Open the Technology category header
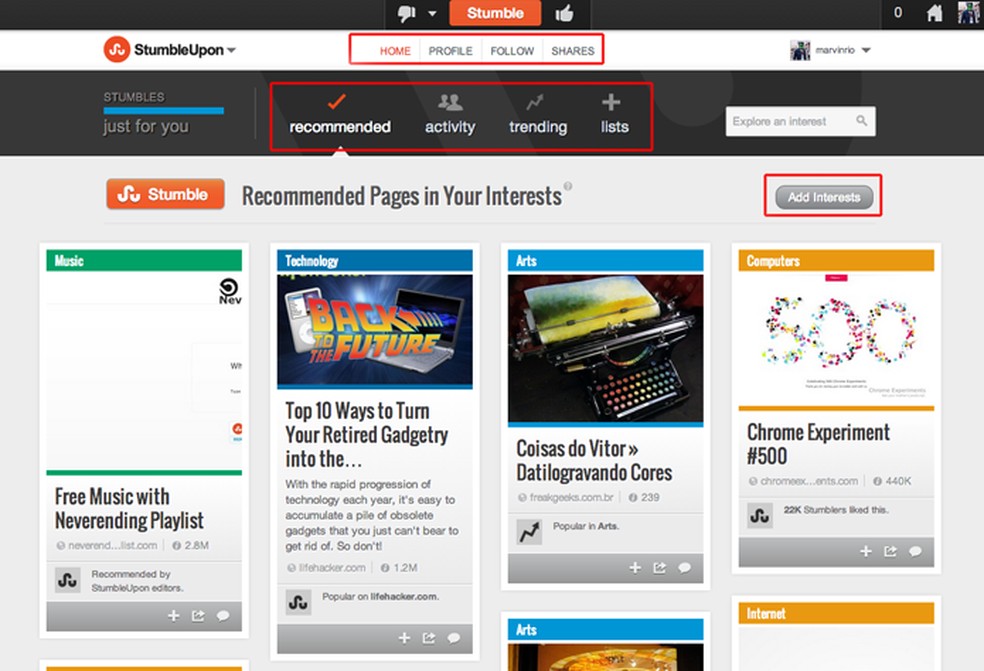984x671 pixels. coord(375,260)
